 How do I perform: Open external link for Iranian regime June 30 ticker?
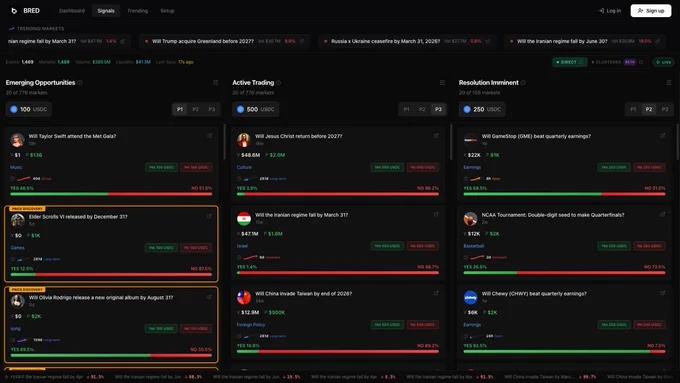tap(657, 41)
